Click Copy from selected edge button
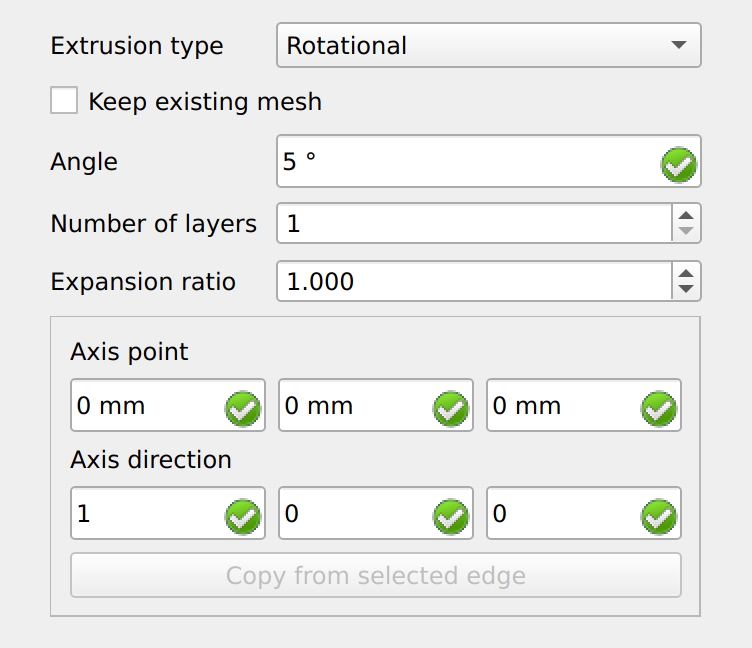The image size is (752, 648). tap(376, 575)
